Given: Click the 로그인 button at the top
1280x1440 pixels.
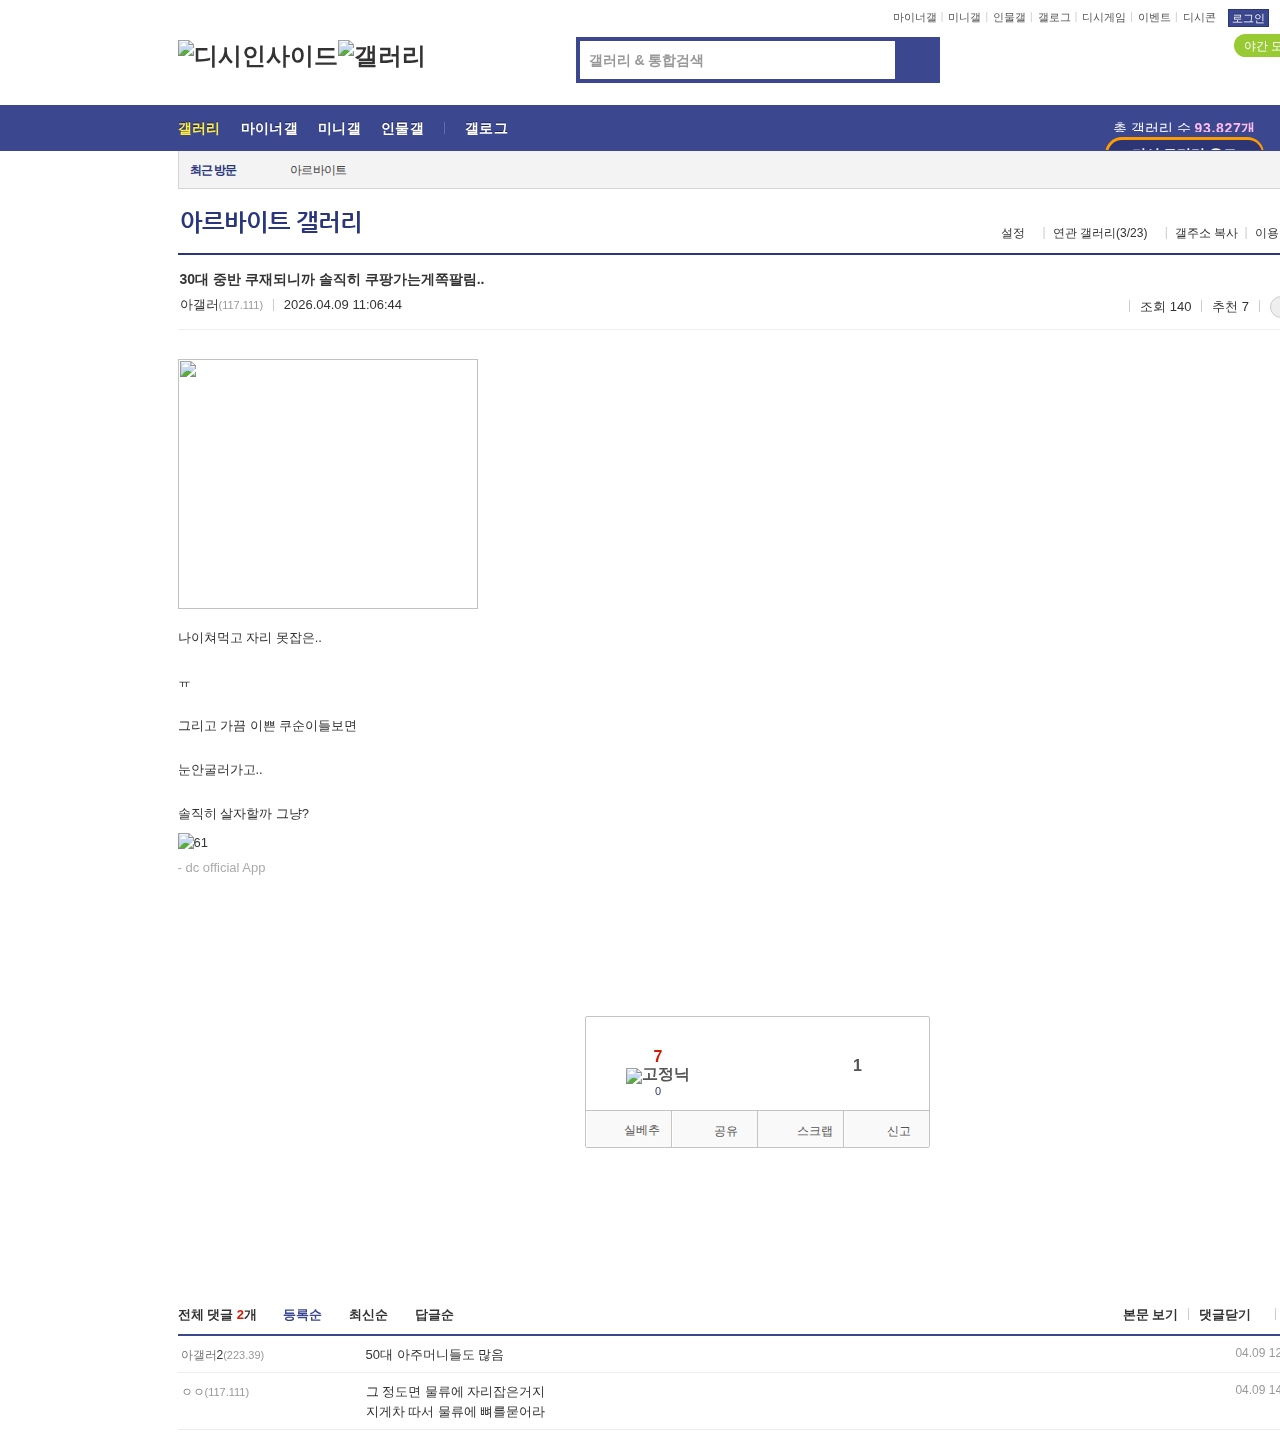Looking at the screenshot, I should coord(1247,18).
